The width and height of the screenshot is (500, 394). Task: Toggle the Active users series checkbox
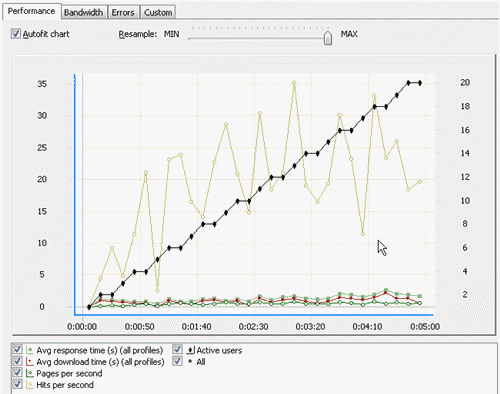point(178,350)
